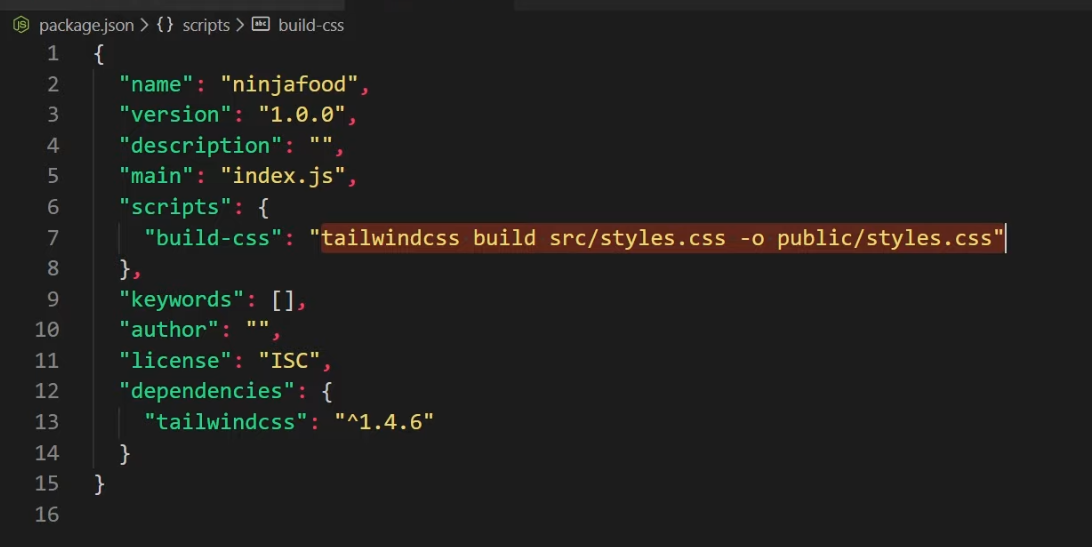
Task: Click the Node.js file icon in breadcrumb
Action: (x=22, y=25)
